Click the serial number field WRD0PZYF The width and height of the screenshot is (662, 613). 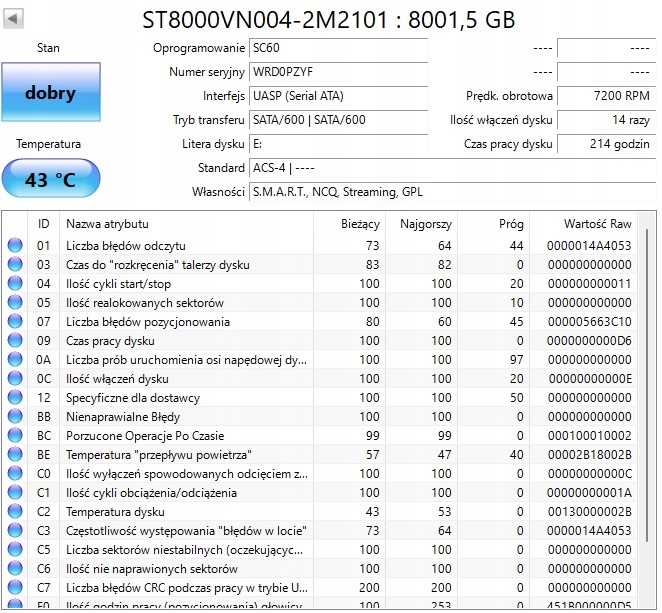pos(338,72)
